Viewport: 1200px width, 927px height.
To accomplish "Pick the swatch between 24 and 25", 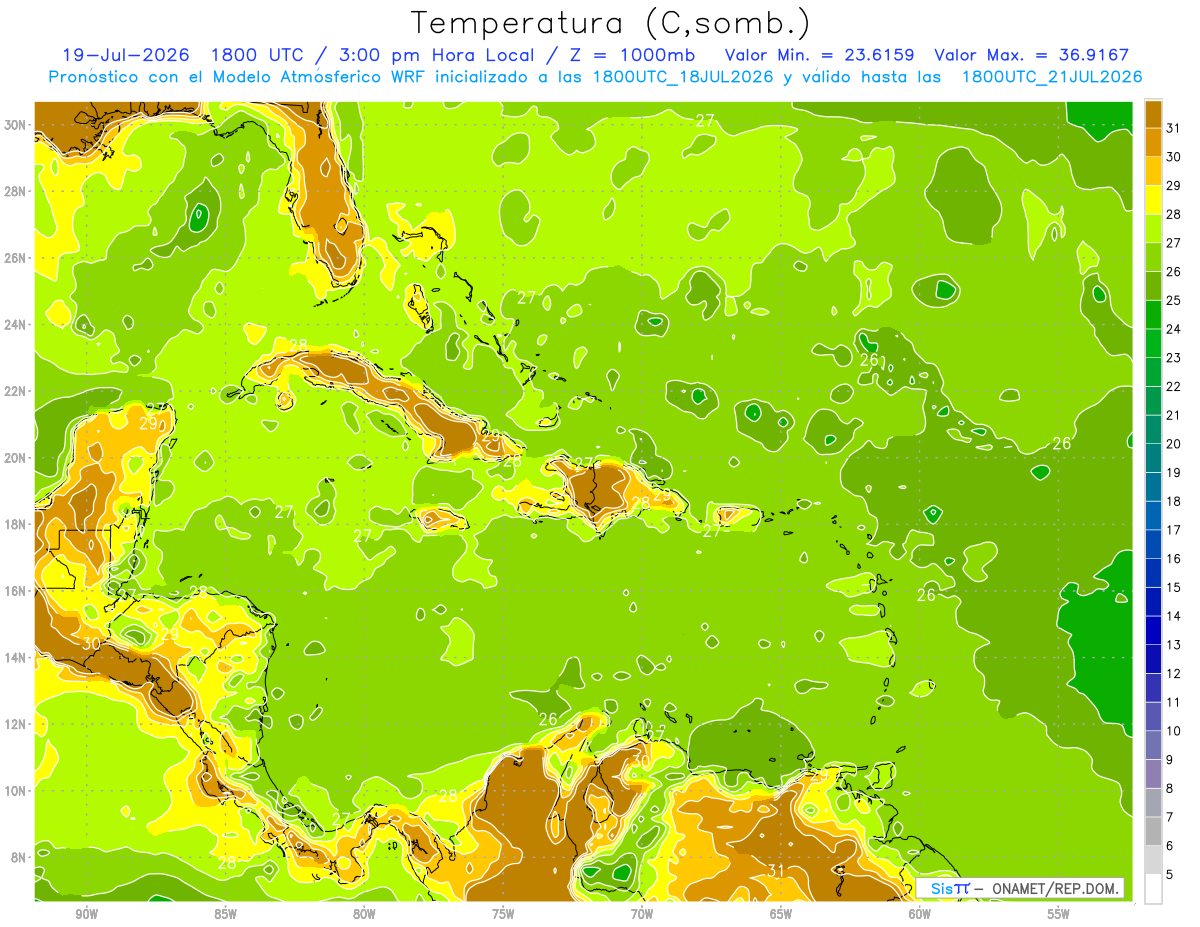I will pos(1153,314).
